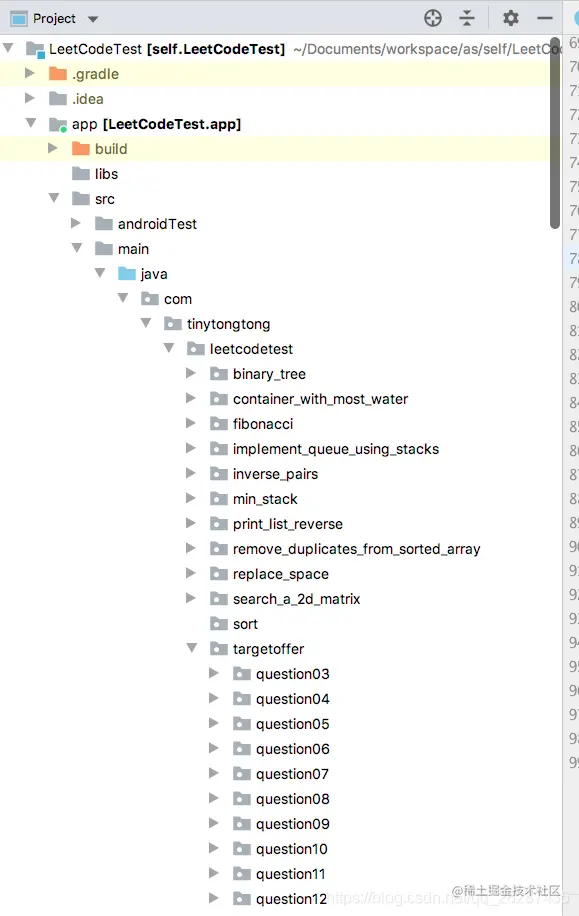Open the Project panel settings gear
Screen dimensions: 579x916
pos(511,19)
